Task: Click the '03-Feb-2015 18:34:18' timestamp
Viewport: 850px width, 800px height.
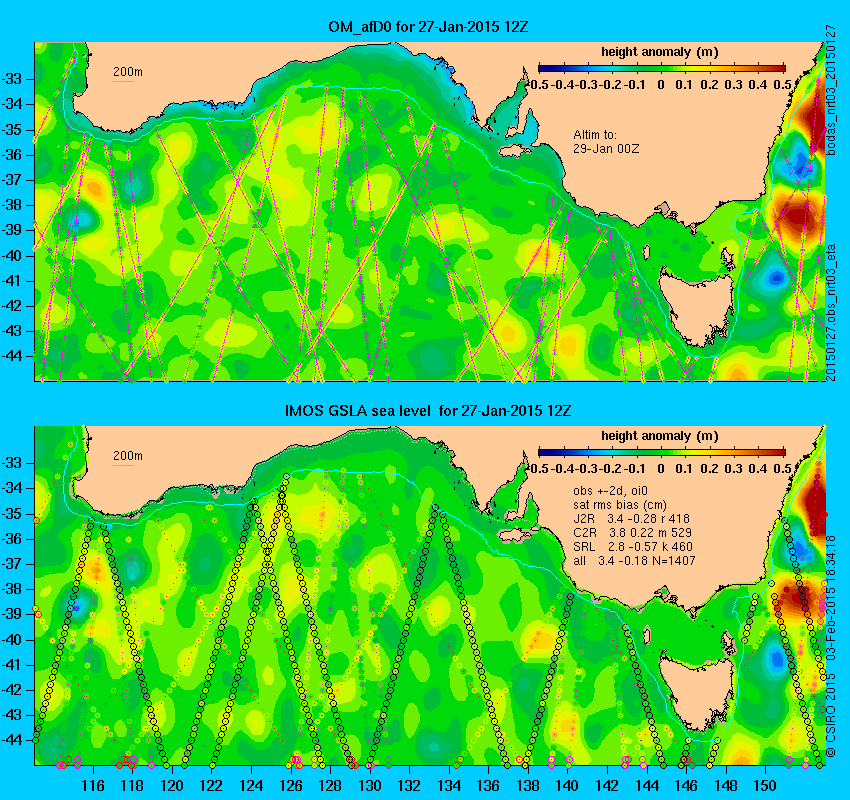Action: click(x=832, y=596)
